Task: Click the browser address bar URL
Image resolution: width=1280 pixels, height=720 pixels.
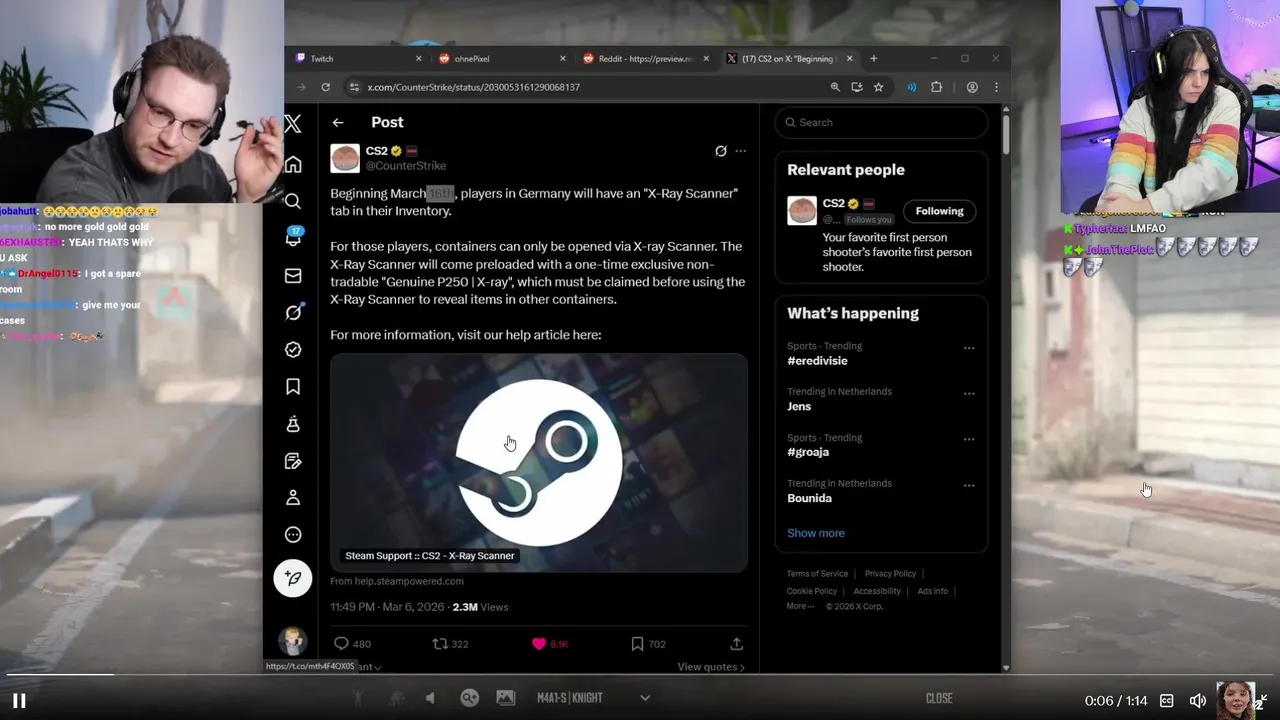Action: click(x=473, y=87)
